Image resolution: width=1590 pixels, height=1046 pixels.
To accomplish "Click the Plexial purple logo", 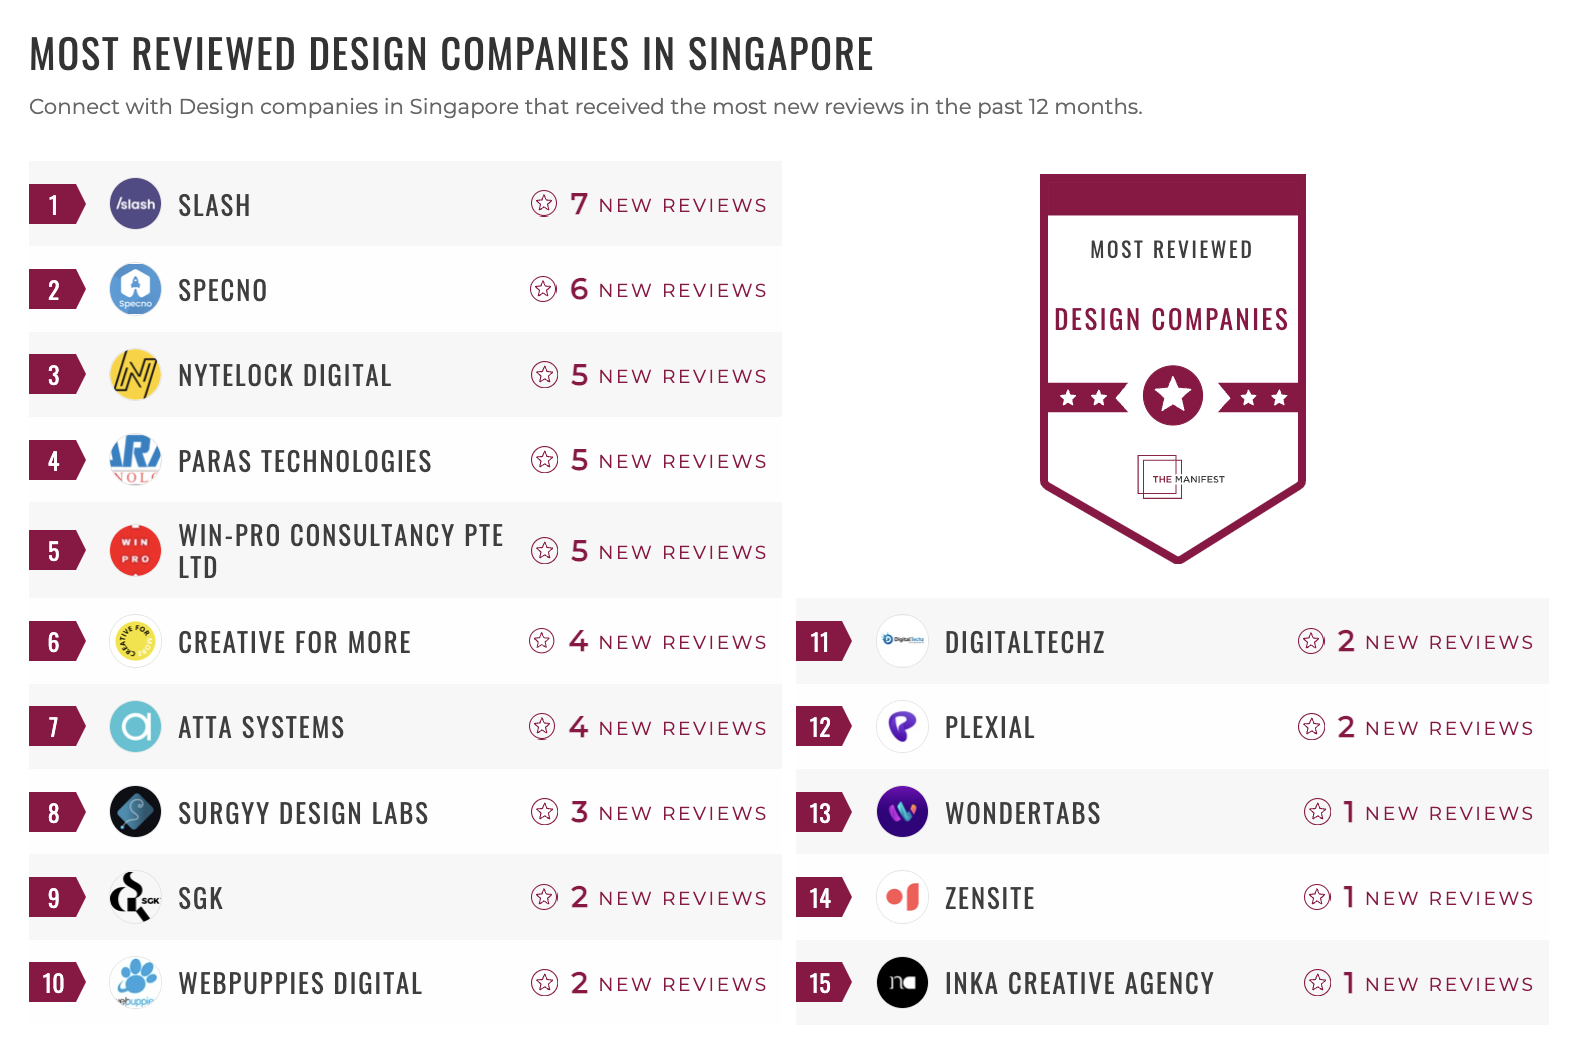I will click(x=902, y=727).
